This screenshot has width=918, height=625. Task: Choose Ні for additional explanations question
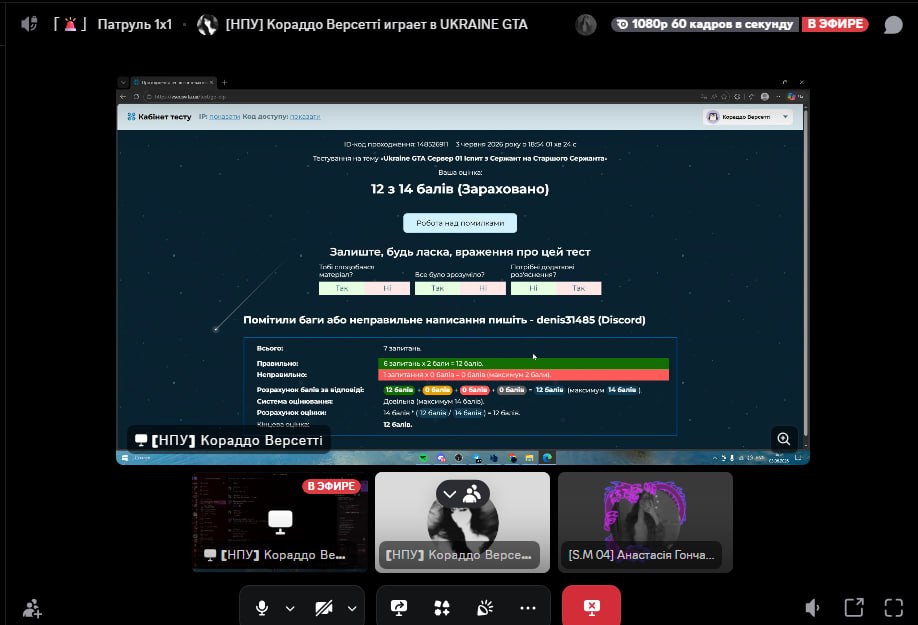(533, 288)
